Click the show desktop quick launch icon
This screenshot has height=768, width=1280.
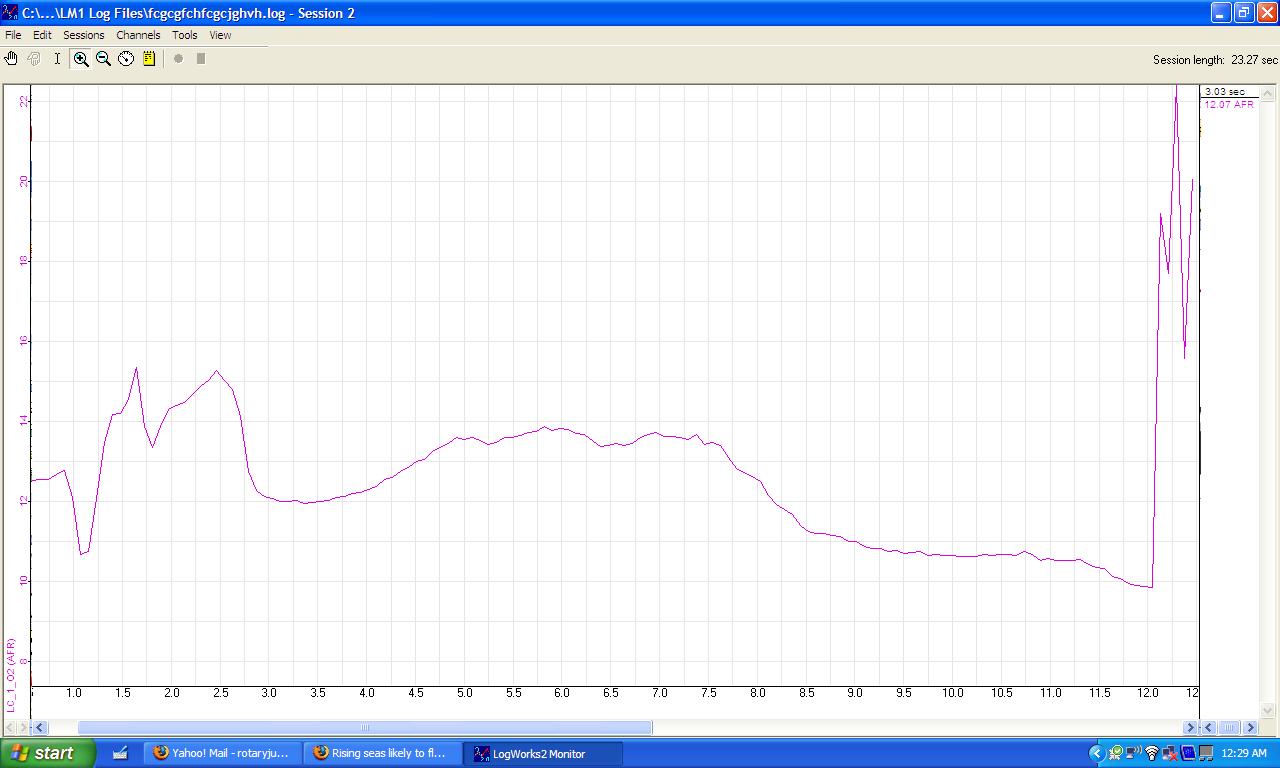120,753
